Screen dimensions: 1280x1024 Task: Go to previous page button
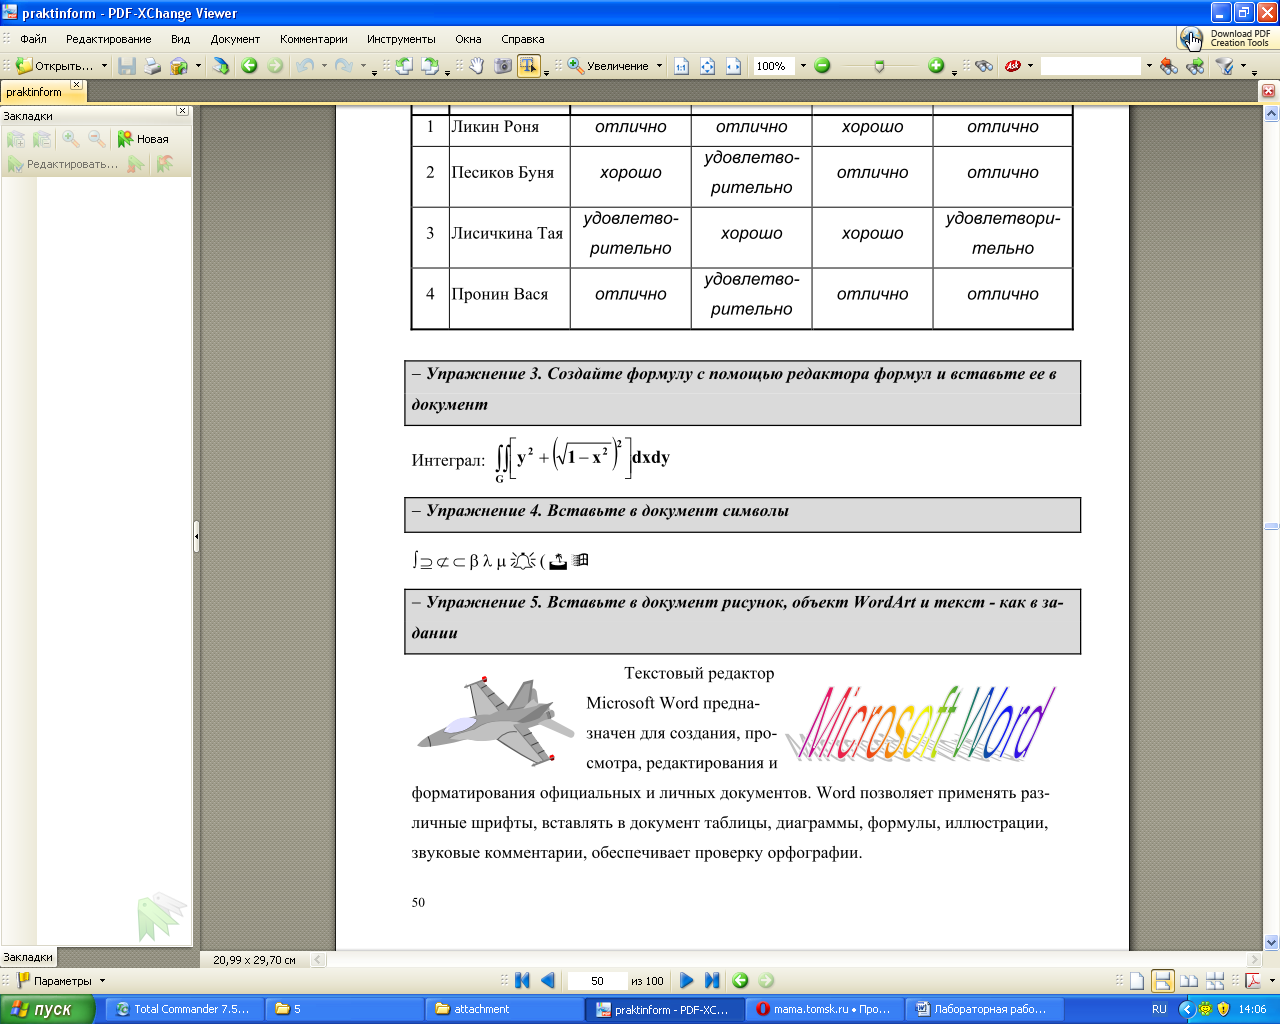coord(547,981)
